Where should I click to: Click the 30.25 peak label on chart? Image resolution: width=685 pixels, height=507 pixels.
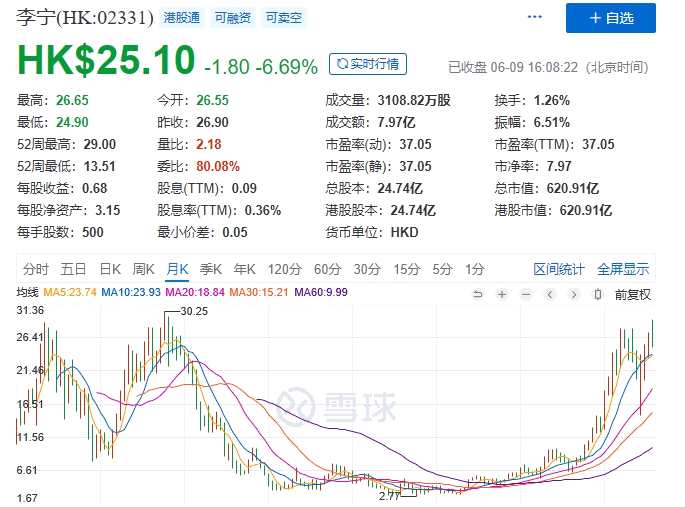[x=194, y=311]
